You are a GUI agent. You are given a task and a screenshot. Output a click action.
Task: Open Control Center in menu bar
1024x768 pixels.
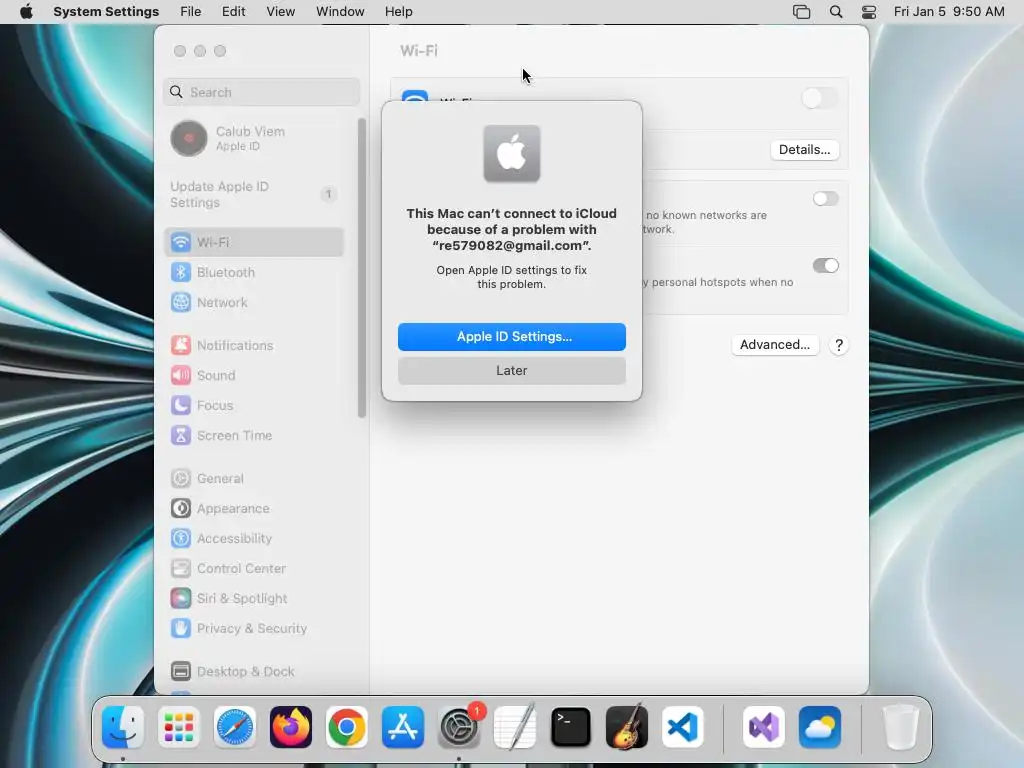[x=869, y=12]
